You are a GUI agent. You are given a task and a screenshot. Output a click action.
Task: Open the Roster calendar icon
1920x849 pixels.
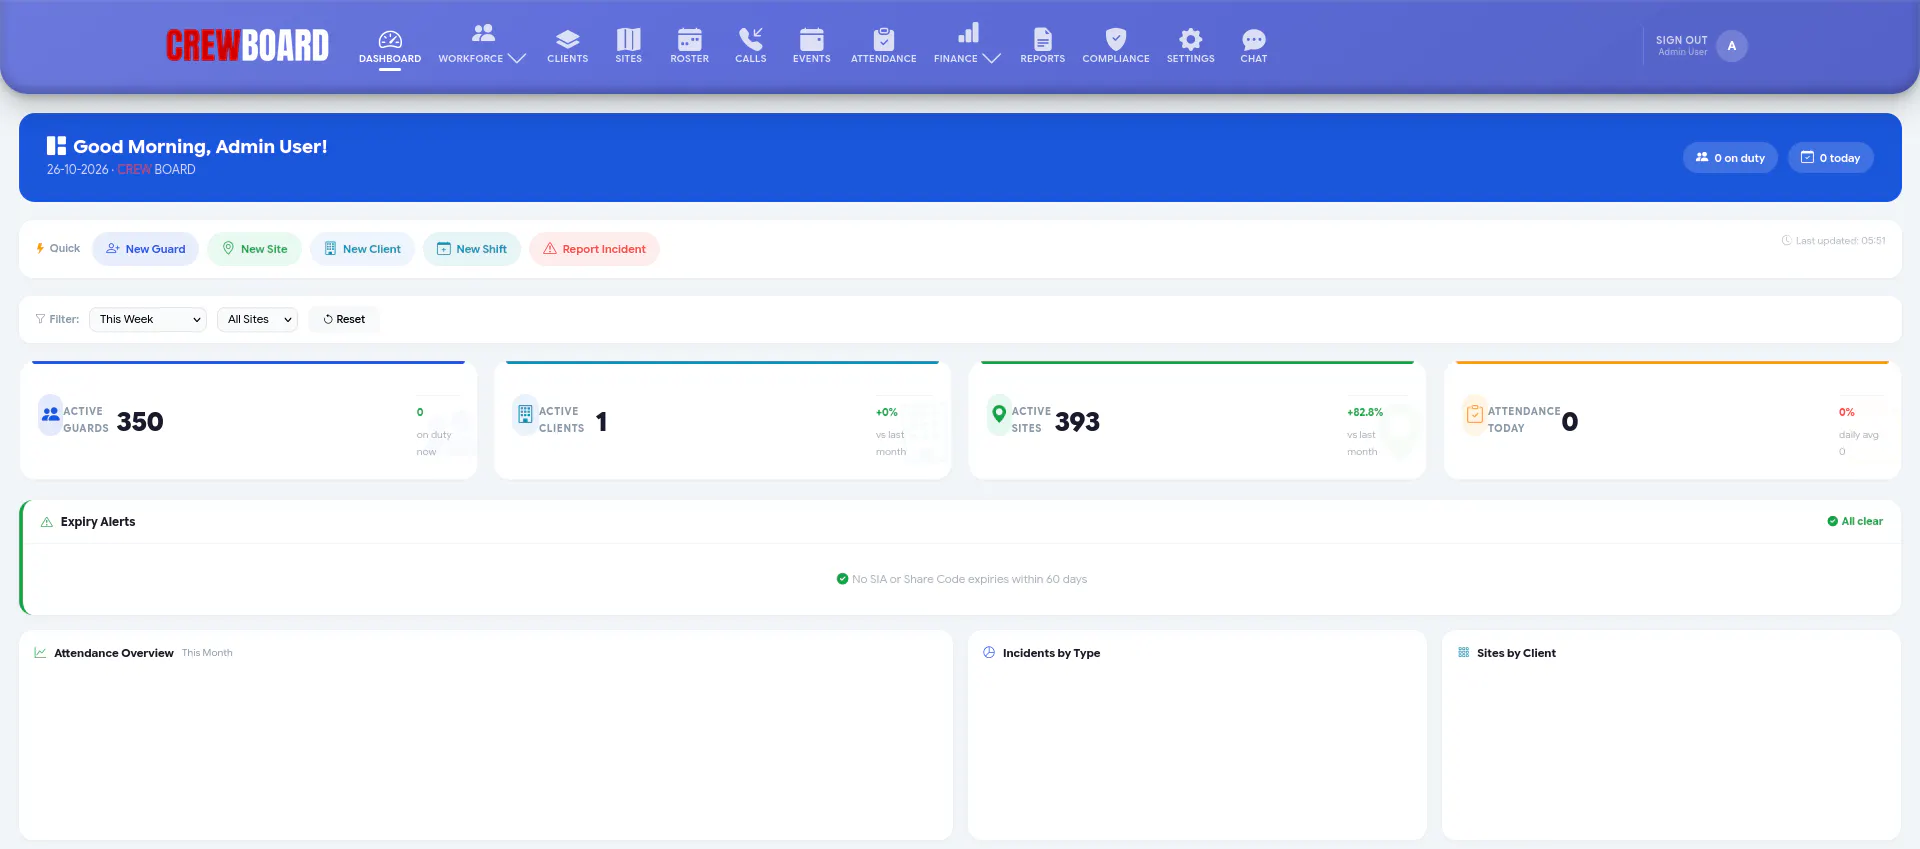(689, 39)
